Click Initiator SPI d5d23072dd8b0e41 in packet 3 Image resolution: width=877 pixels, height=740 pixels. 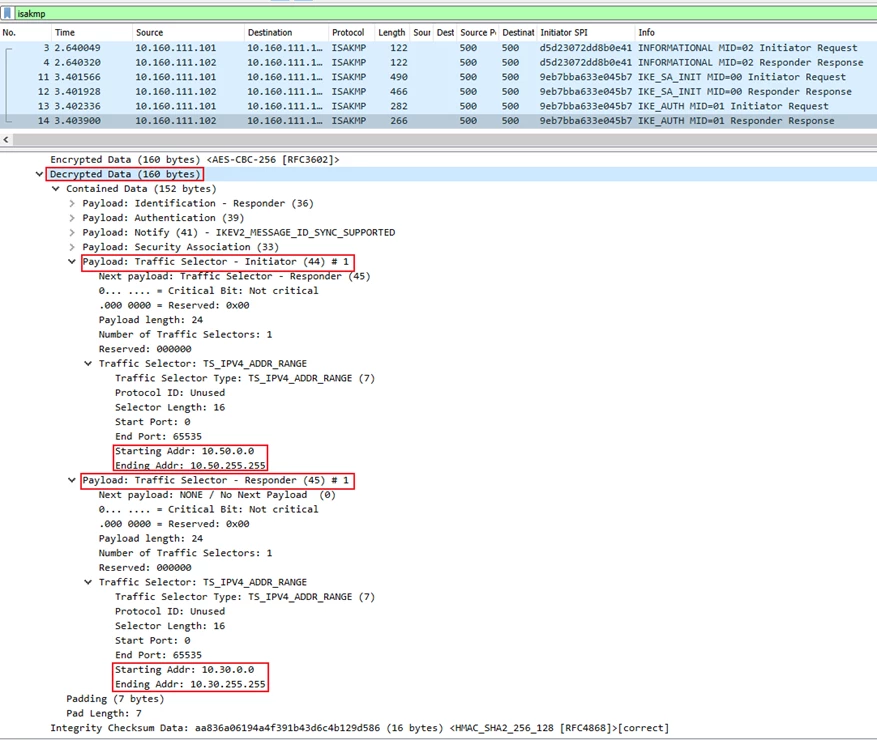pos(586,48)
